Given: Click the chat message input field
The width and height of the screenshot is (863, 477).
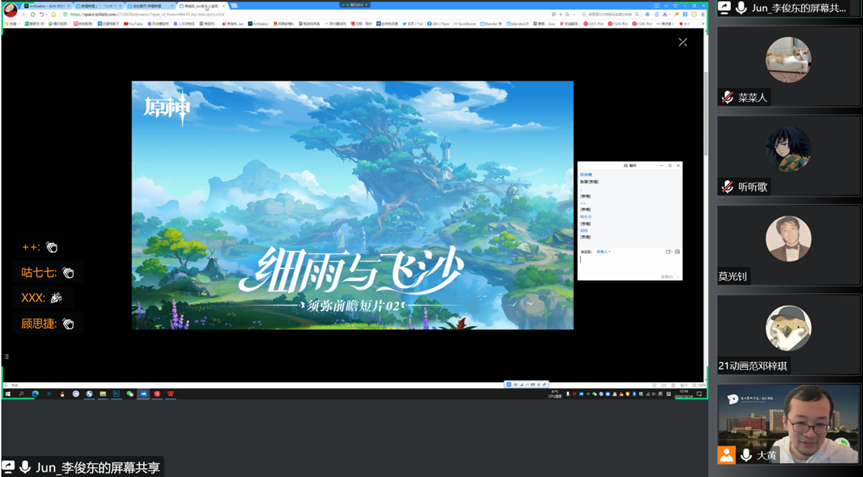Looking at the screenshot, I should [x=629, y=265].
